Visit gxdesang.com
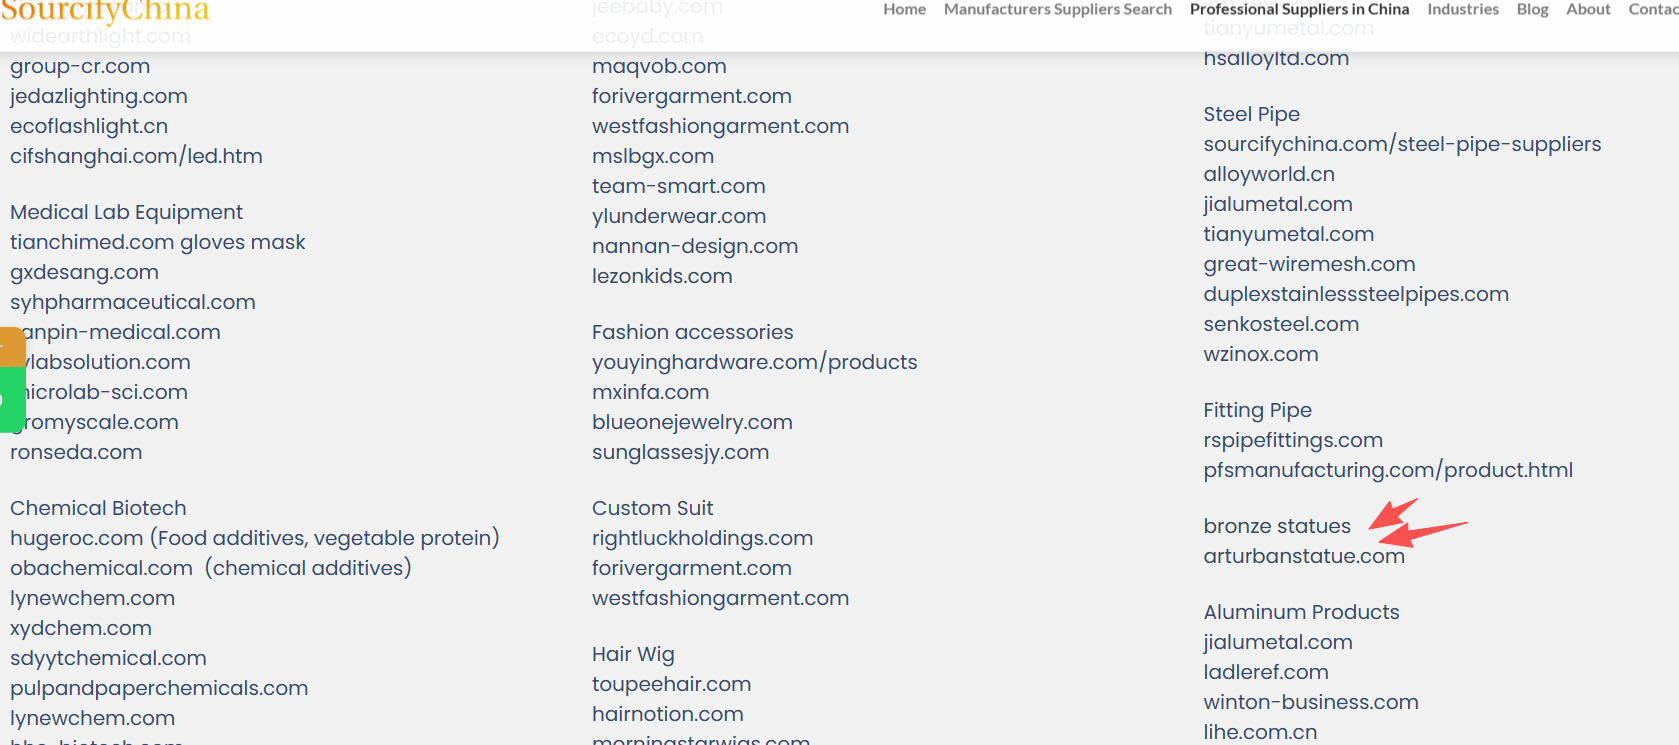The height and width of the screenshot is (745, 1679). tap(84, 273)
